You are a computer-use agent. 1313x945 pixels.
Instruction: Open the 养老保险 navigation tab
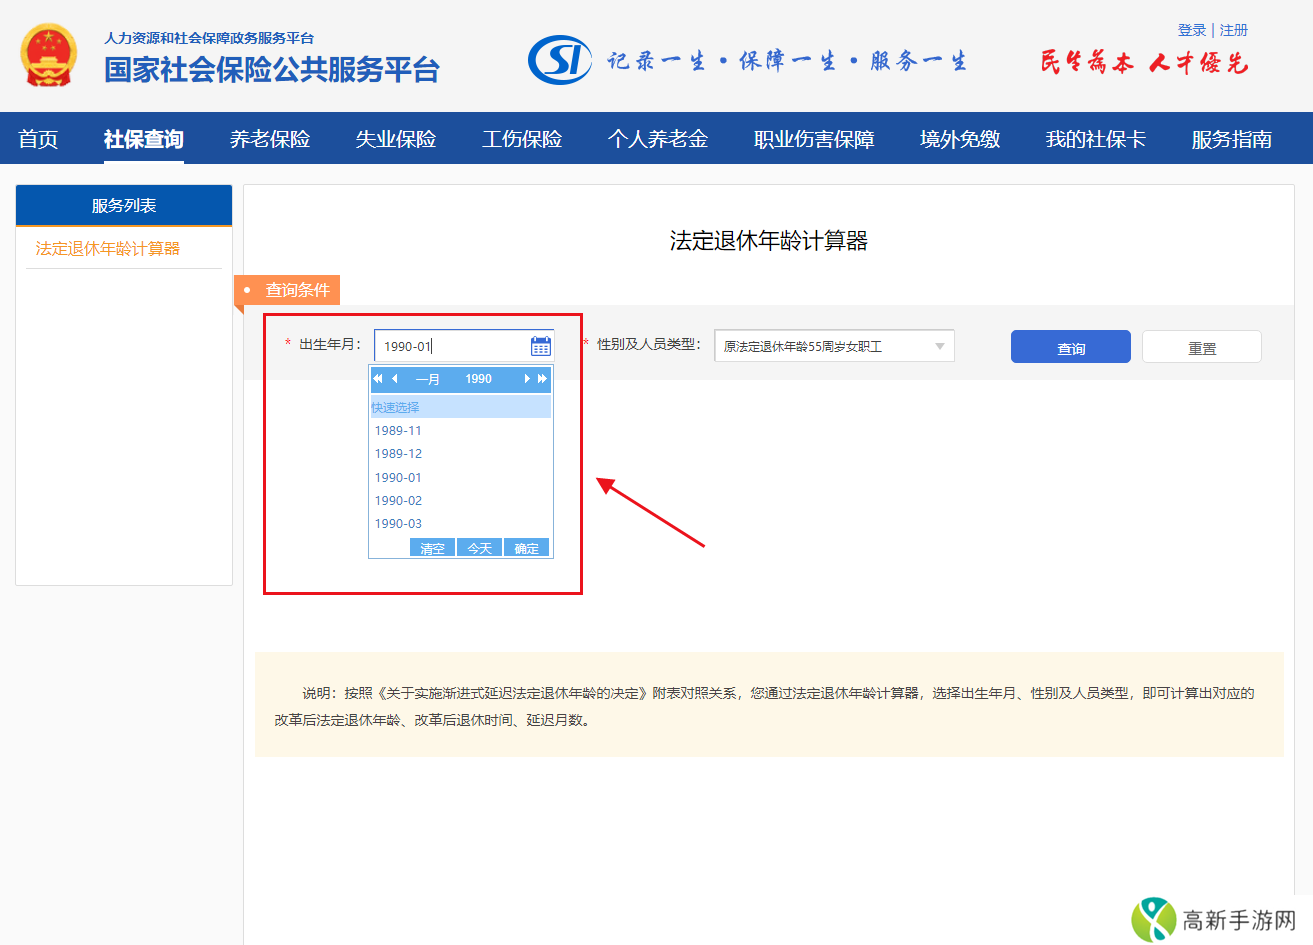click(270, 139)
